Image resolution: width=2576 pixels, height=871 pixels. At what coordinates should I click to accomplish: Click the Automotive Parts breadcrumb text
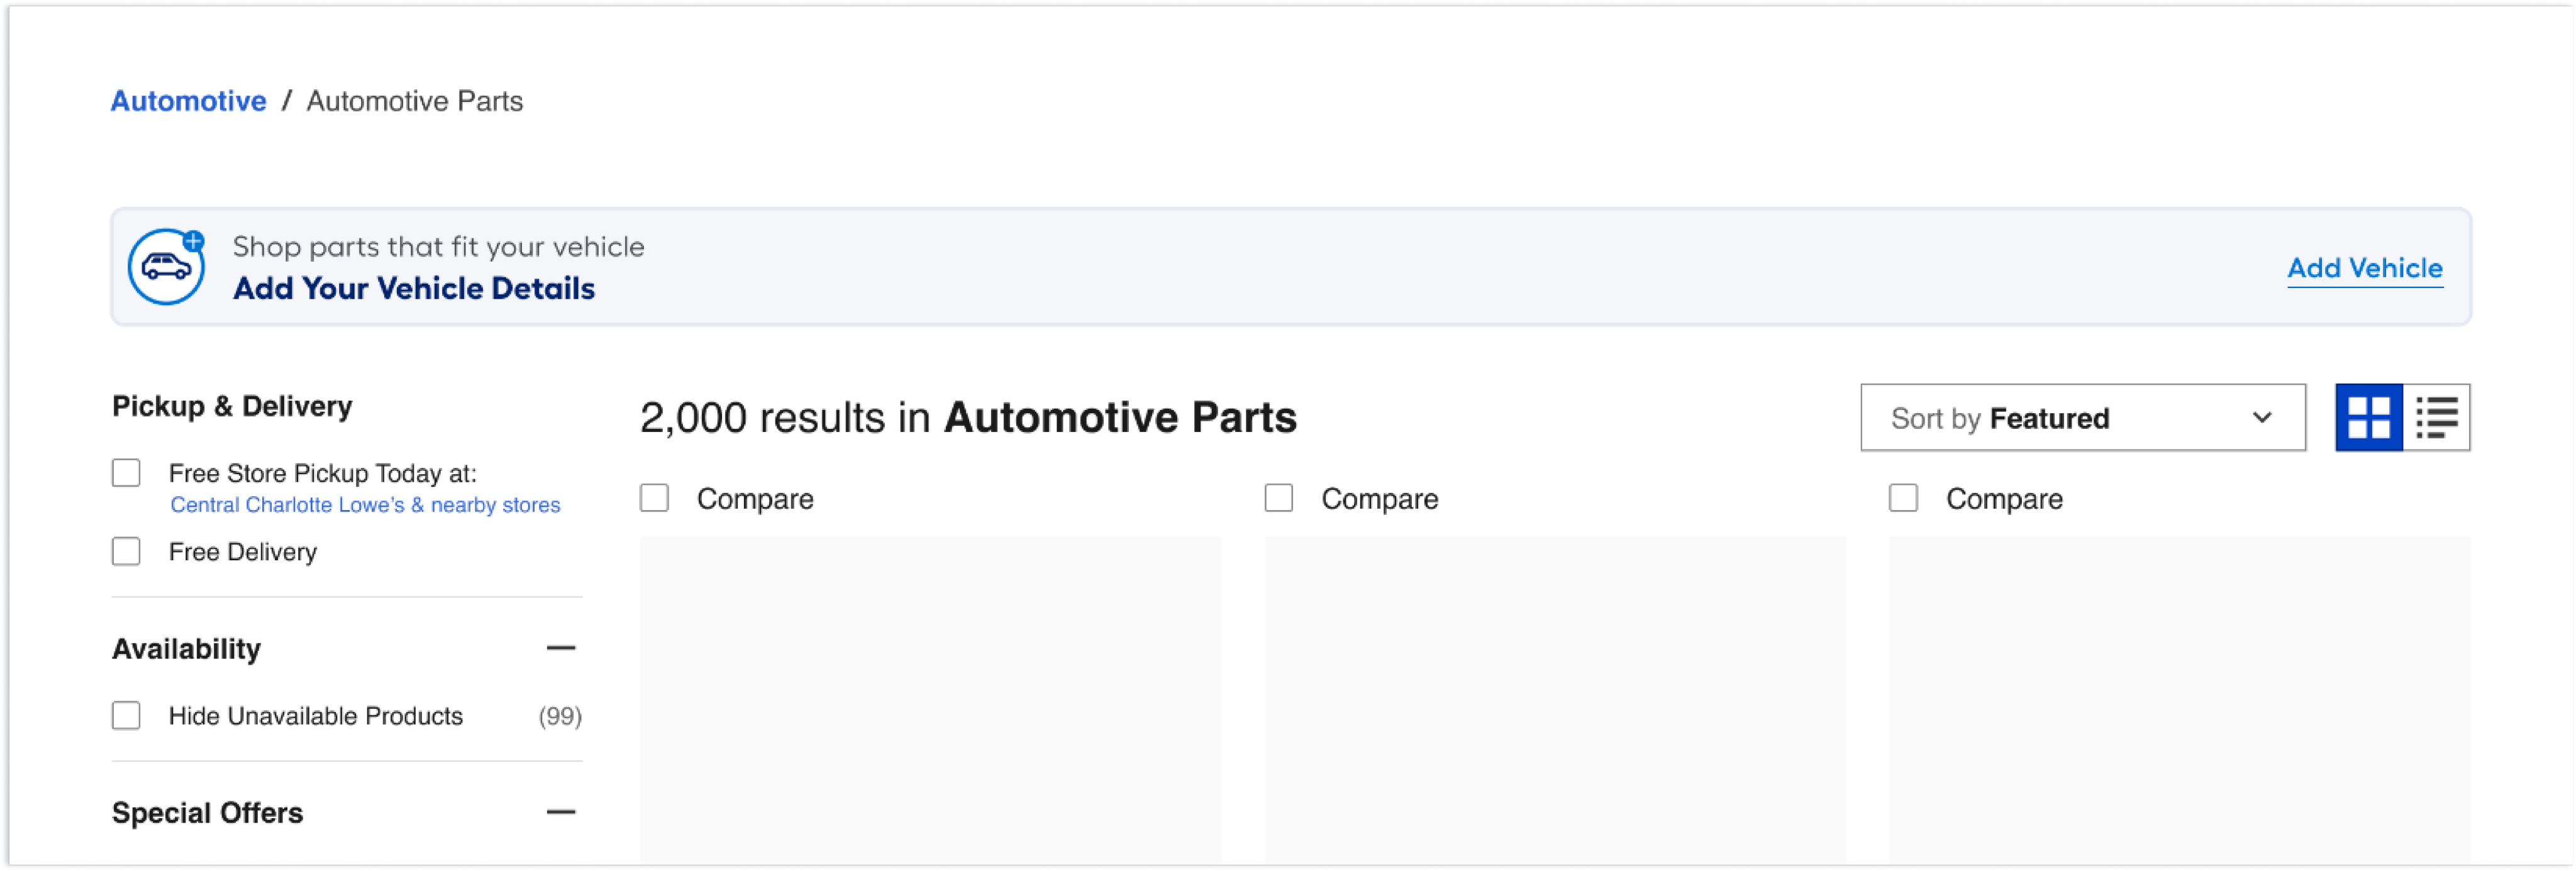point(414,101)
